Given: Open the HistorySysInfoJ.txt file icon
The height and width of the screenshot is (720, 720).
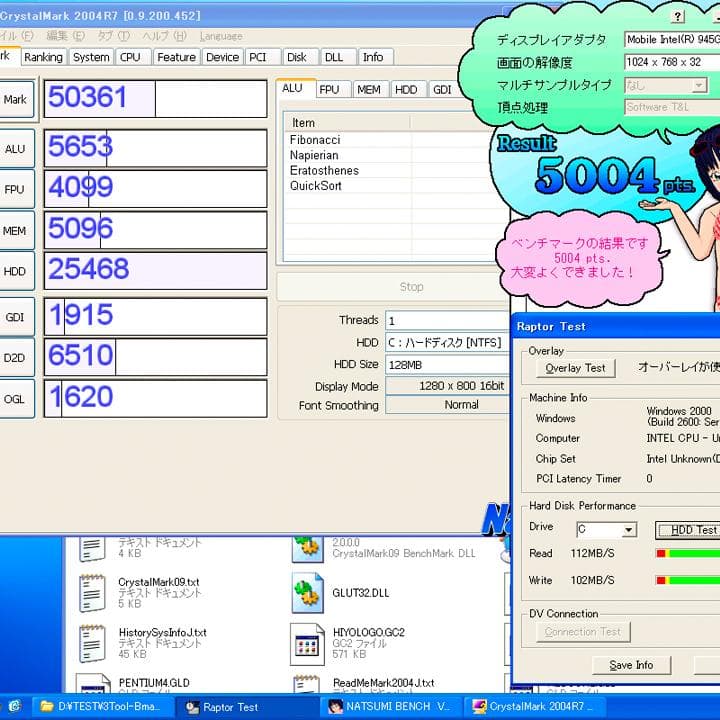Looking at the screenshot, I should tap(92, 643).
